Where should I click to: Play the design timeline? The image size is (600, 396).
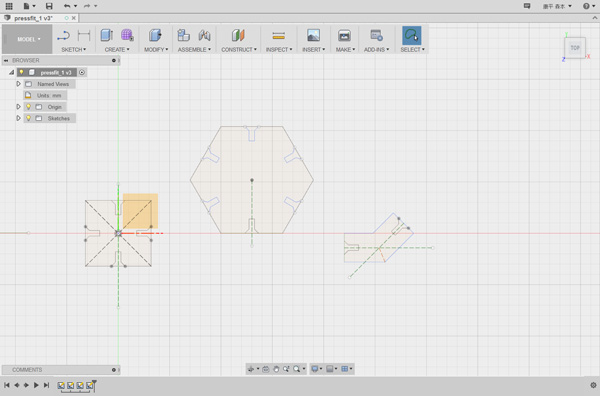click(36, 385)
